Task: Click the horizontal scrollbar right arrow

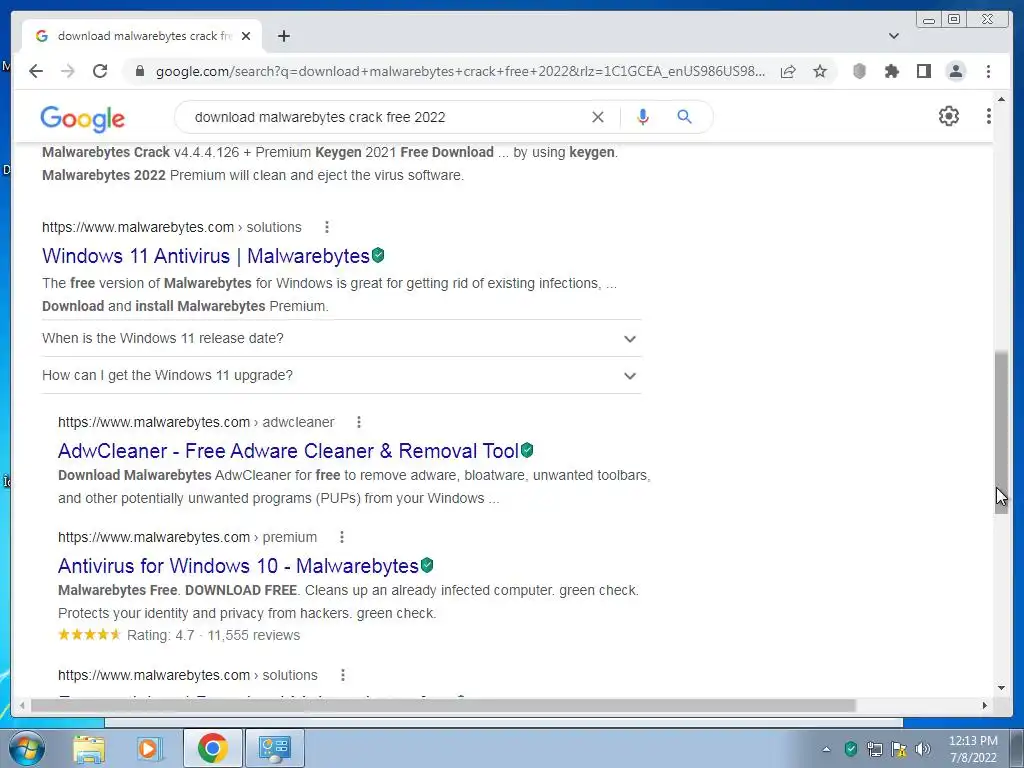Action: pyautogui.click(x=985, y=705)
